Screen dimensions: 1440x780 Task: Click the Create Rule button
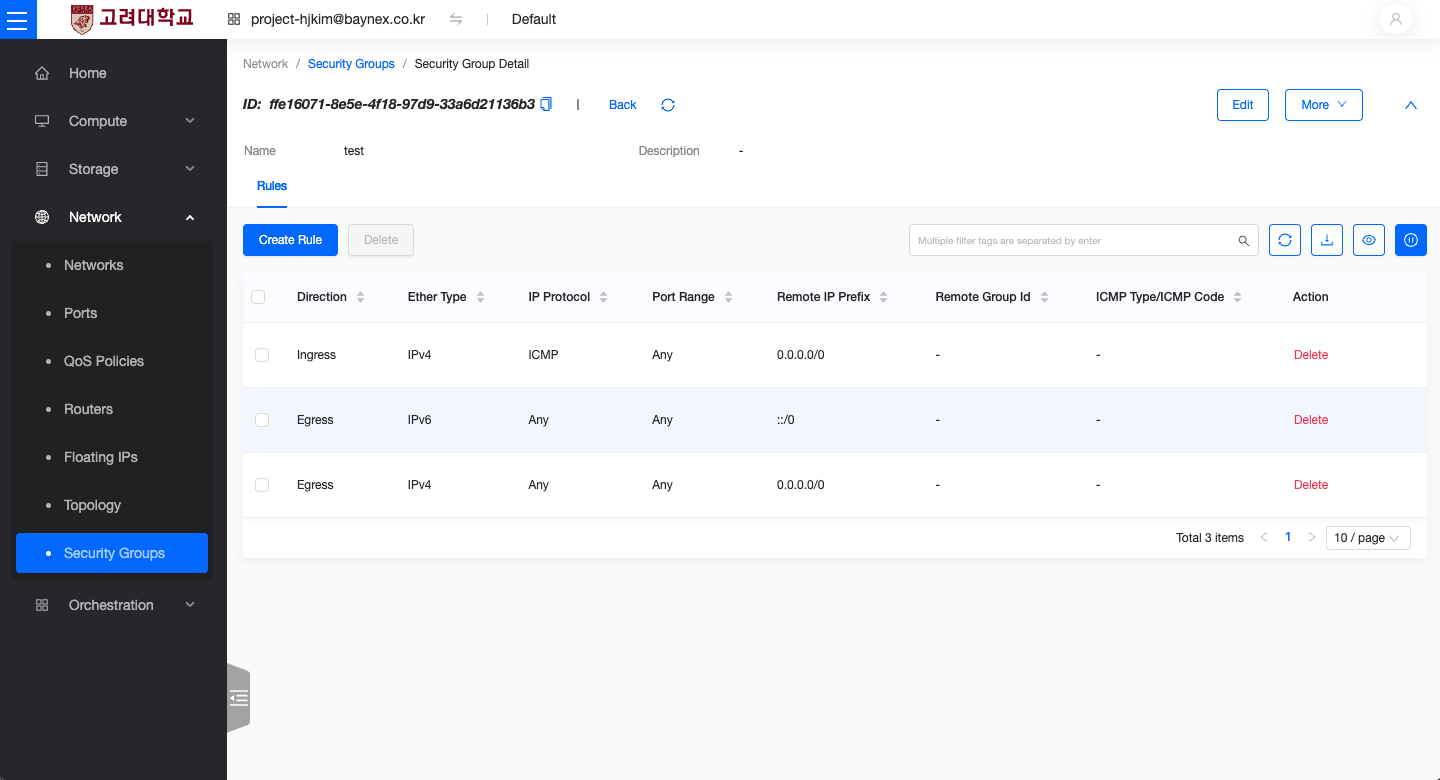290,240
